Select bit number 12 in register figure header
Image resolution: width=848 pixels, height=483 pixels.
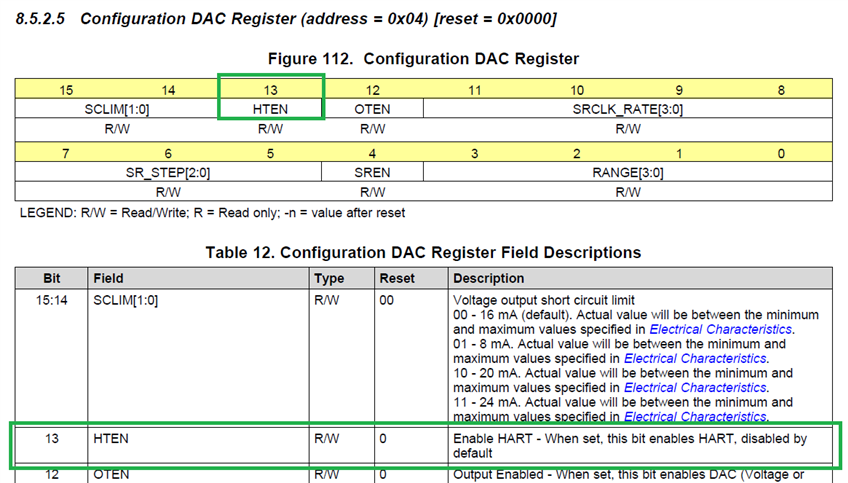pos(373,90)
